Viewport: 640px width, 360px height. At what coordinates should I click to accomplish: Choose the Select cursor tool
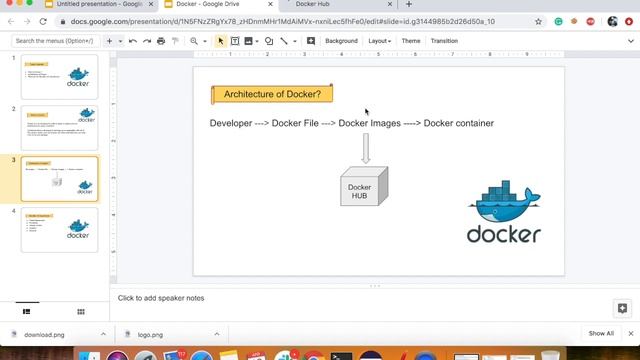point(220,41)
